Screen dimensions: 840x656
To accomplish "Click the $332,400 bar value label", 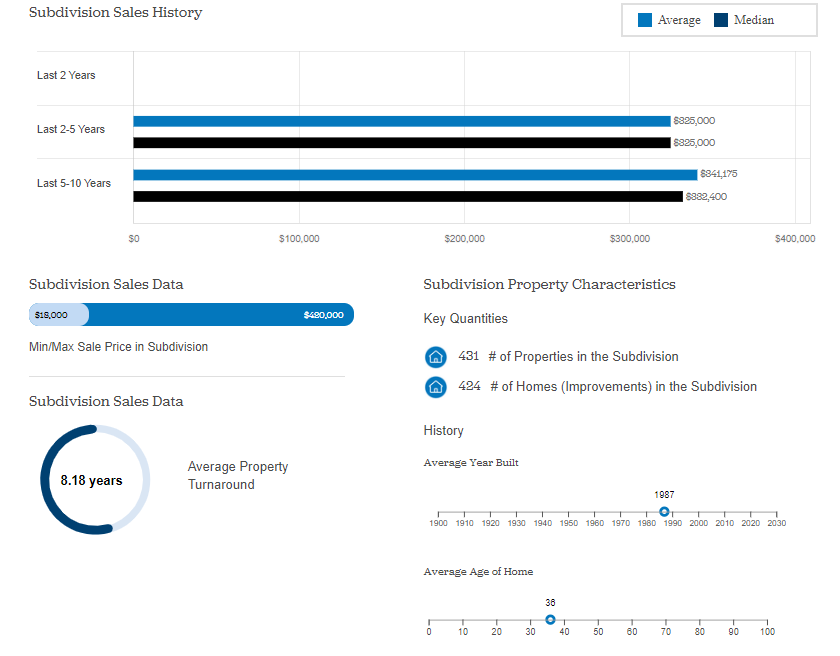I will (x=706, y=197).
